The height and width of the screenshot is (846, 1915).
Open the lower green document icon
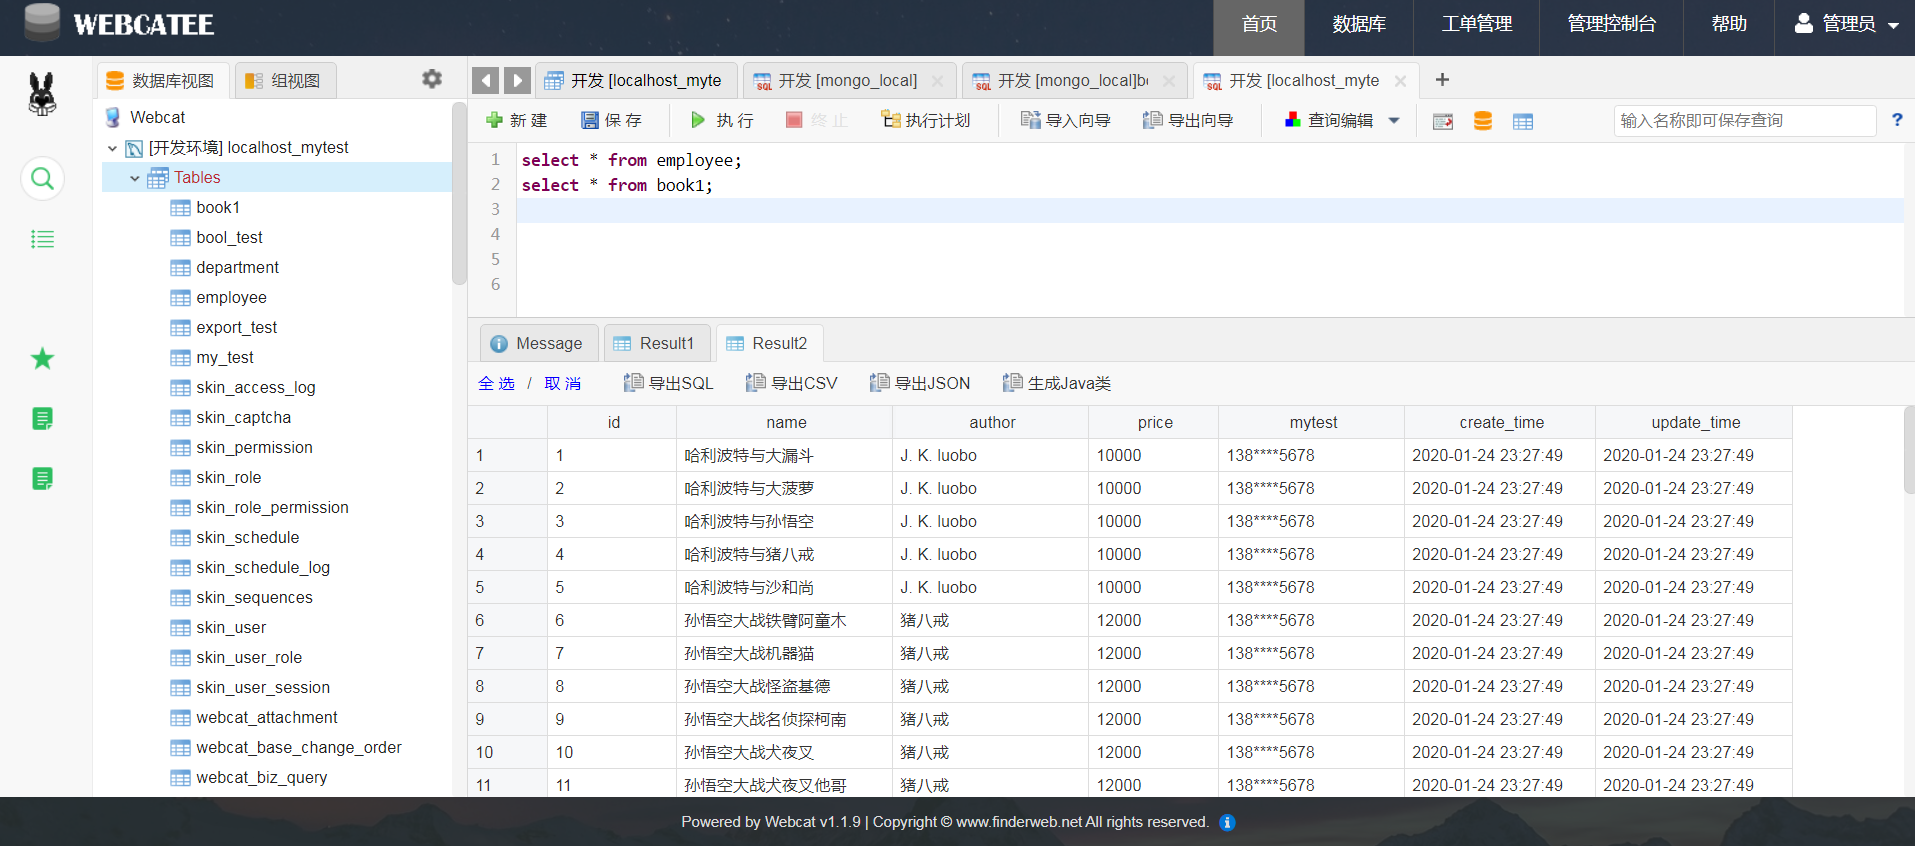click(x=42, y=479)
